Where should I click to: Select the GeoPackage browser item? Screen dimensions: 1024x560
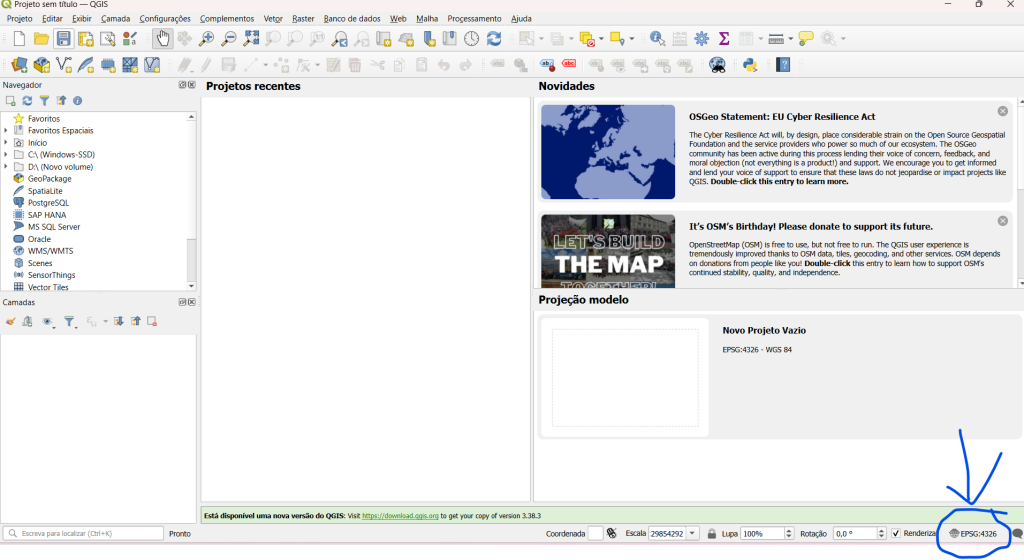50,179
